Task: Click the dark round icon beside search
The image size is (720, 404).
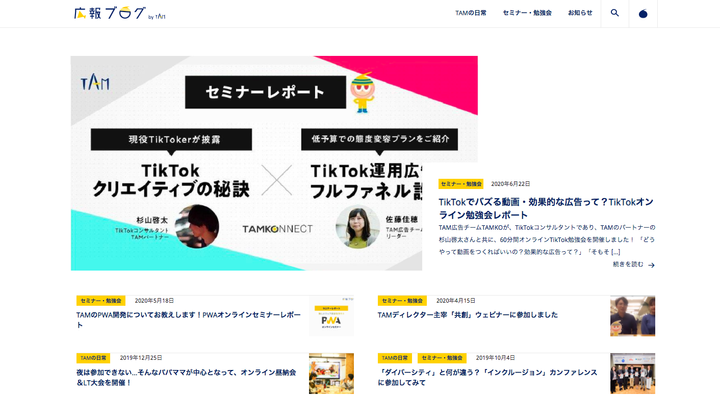Action: coord(643,13)
